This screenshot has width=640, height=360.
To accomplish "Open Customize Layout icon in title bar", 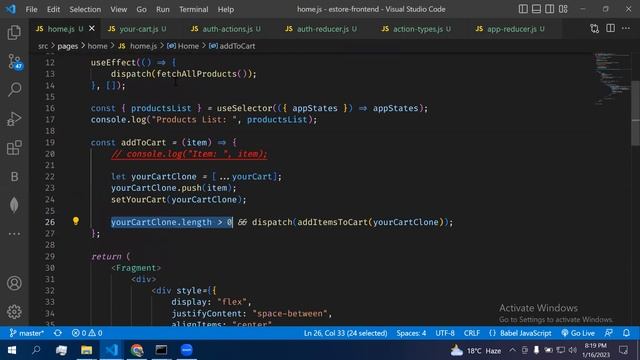I will coord(563,9).
